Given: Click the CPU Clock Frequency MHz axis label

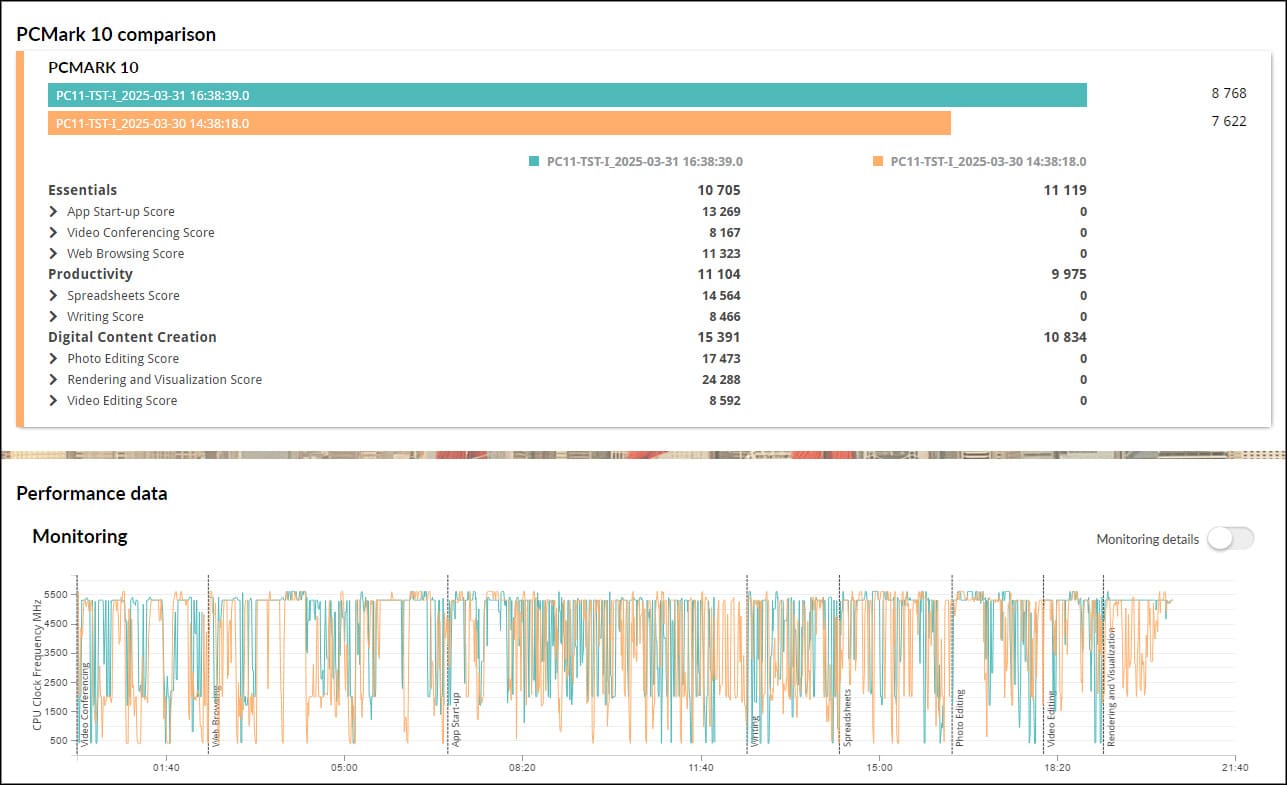Looking at the screenshot, I should pos(38,664).
